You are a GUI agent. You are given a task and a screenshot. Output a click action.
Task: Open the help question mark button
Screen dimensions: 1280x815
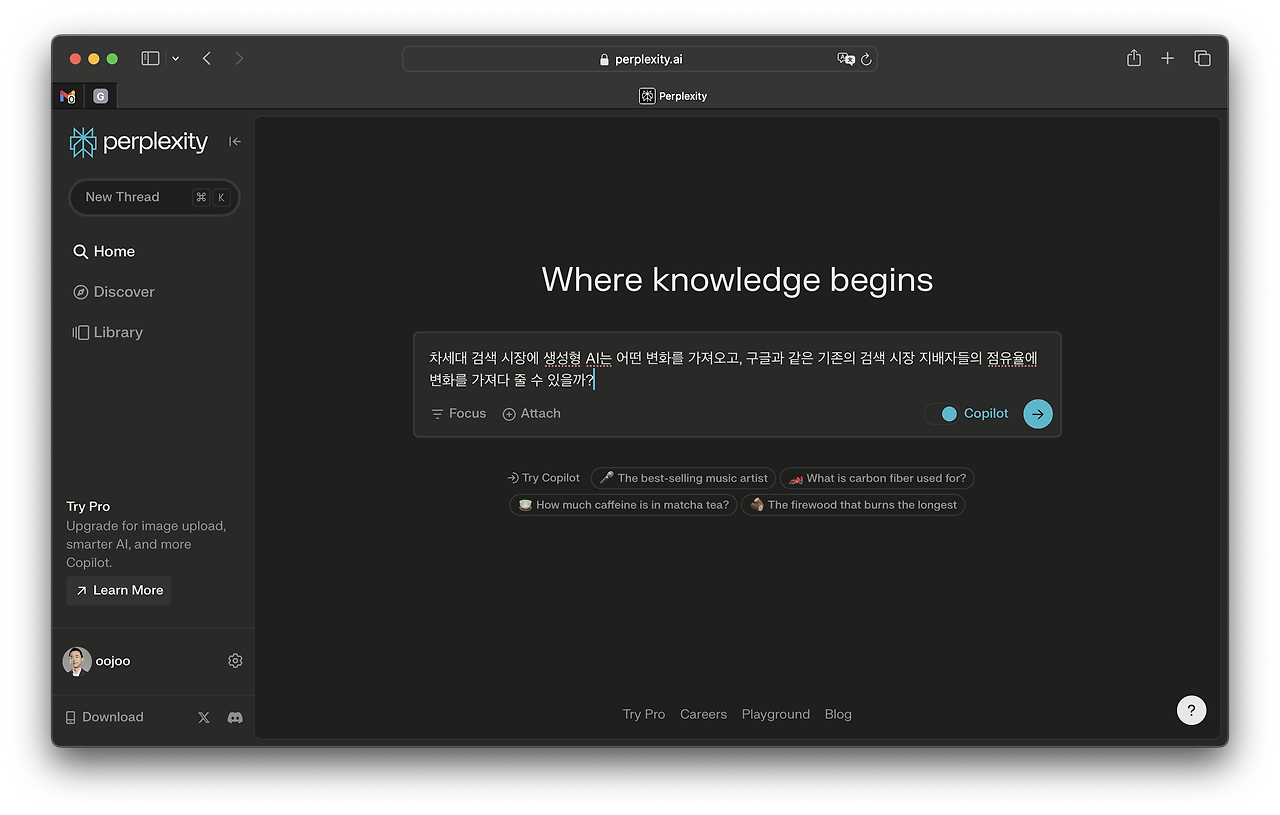pos(1191,711)
